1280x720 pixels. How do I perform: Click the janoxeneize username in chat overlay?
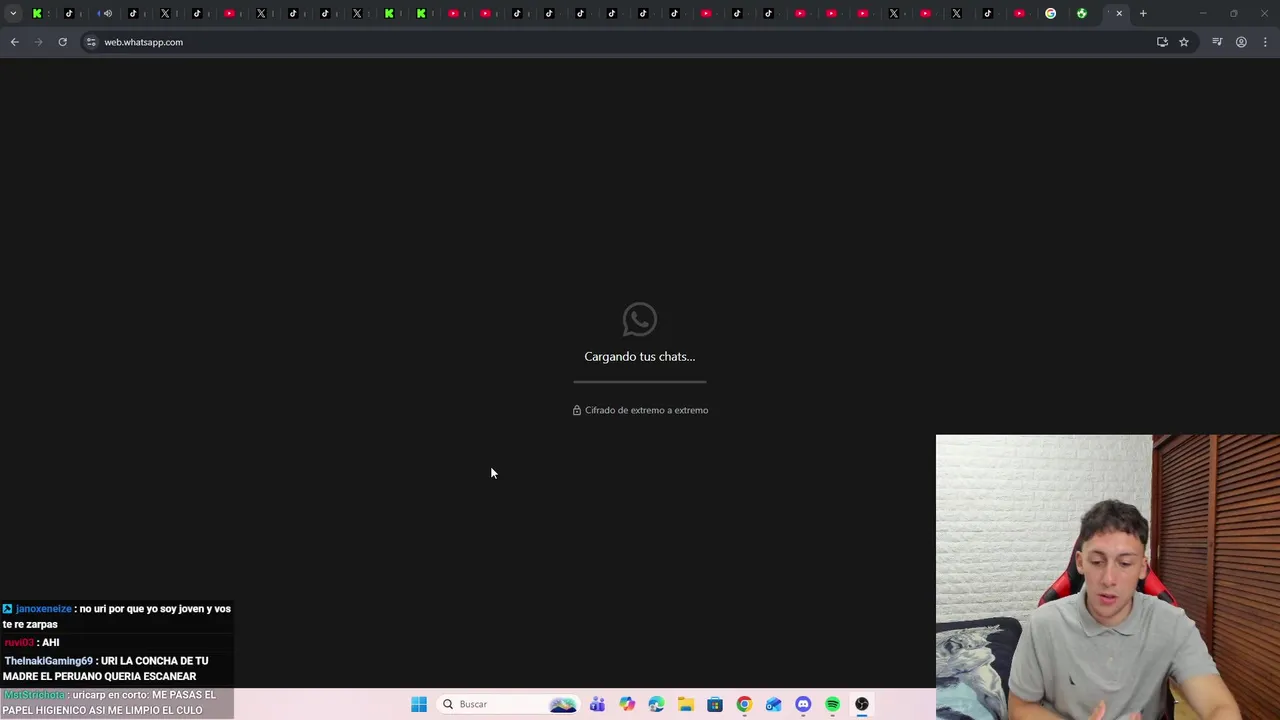[x=44, y=608]
